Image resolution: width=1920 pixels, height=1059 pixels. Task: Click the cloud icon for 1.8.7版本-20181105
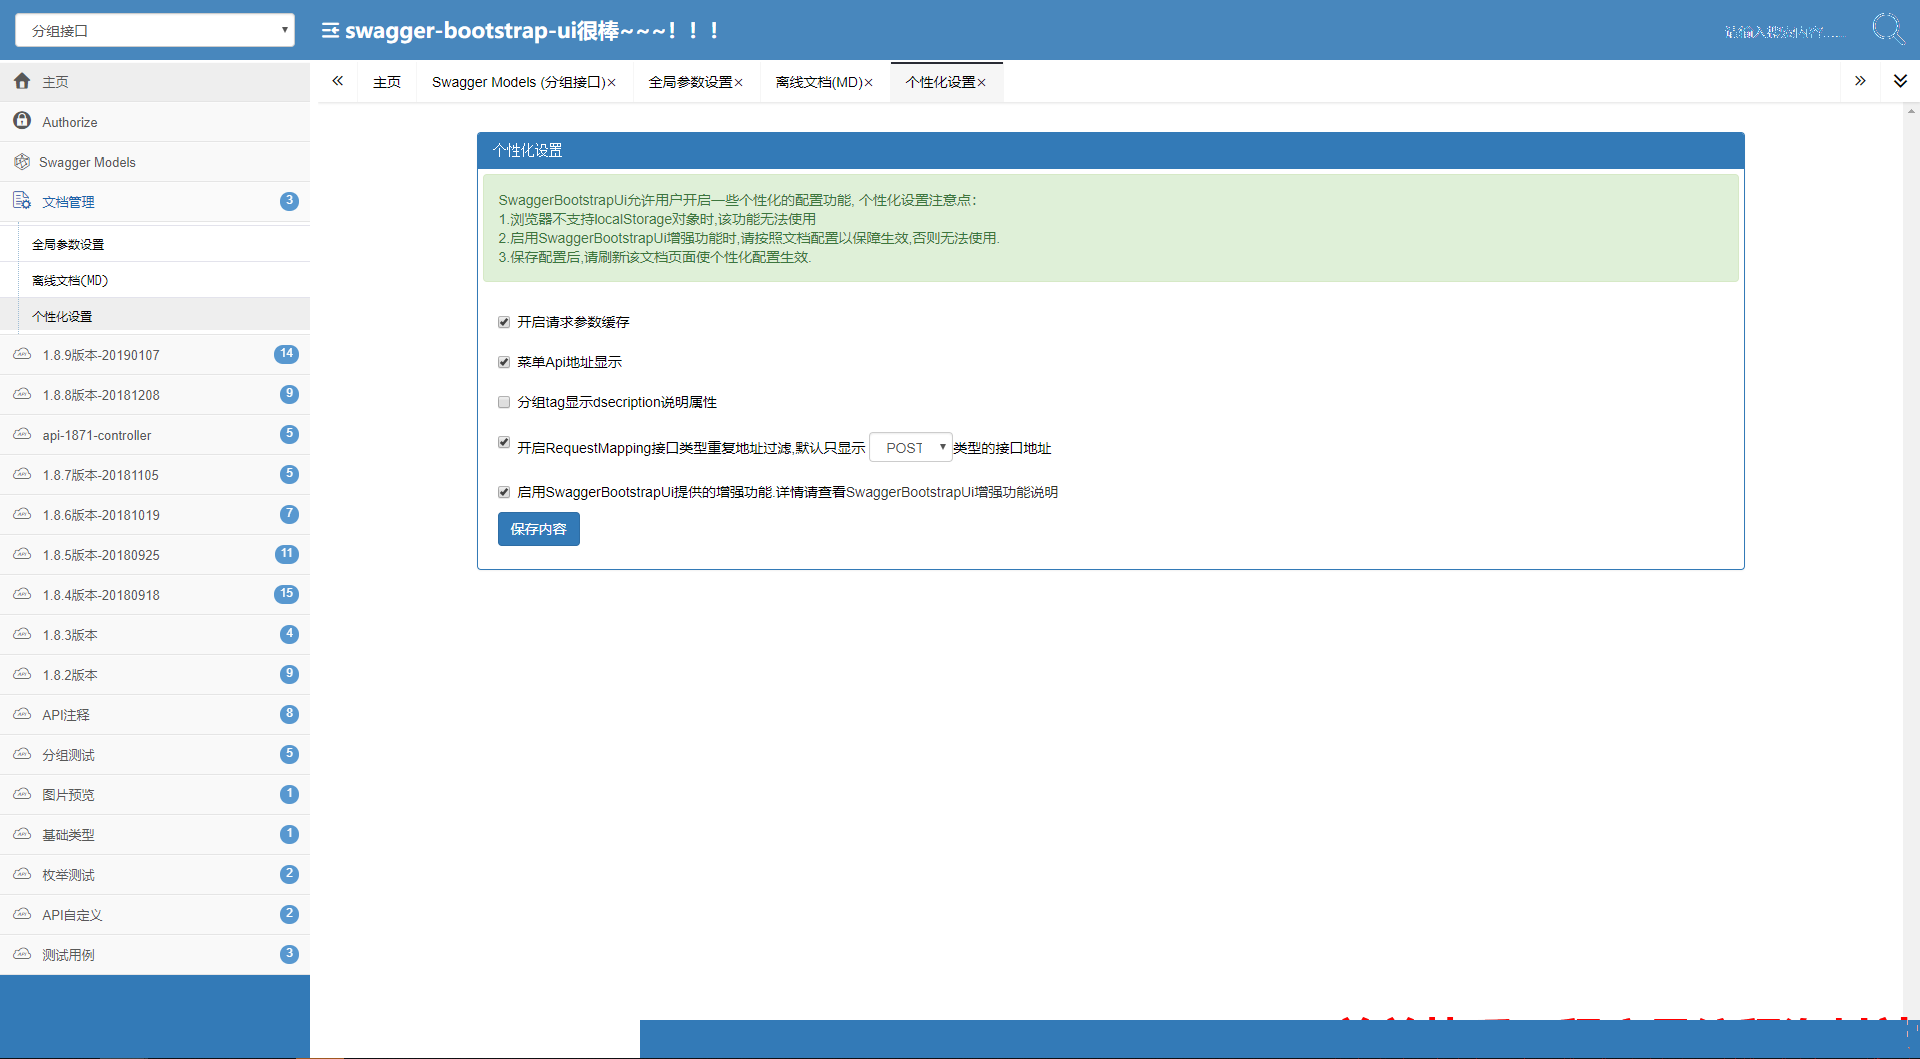click(22, 474)
